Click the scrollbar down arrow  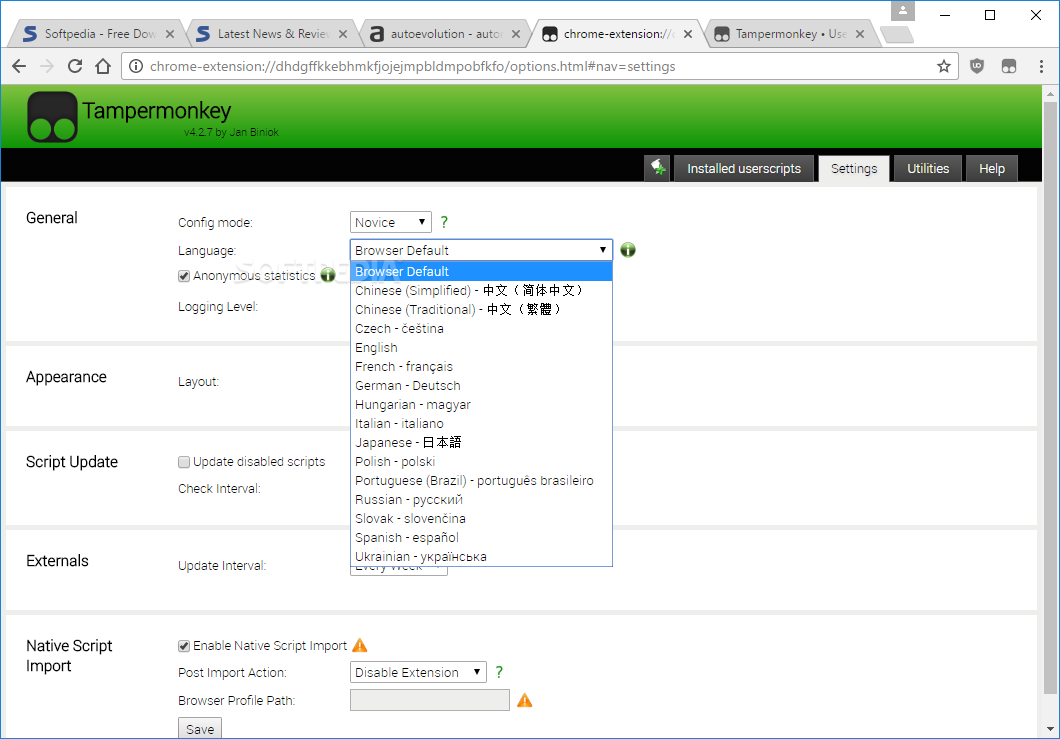[x=1050, y=729]
